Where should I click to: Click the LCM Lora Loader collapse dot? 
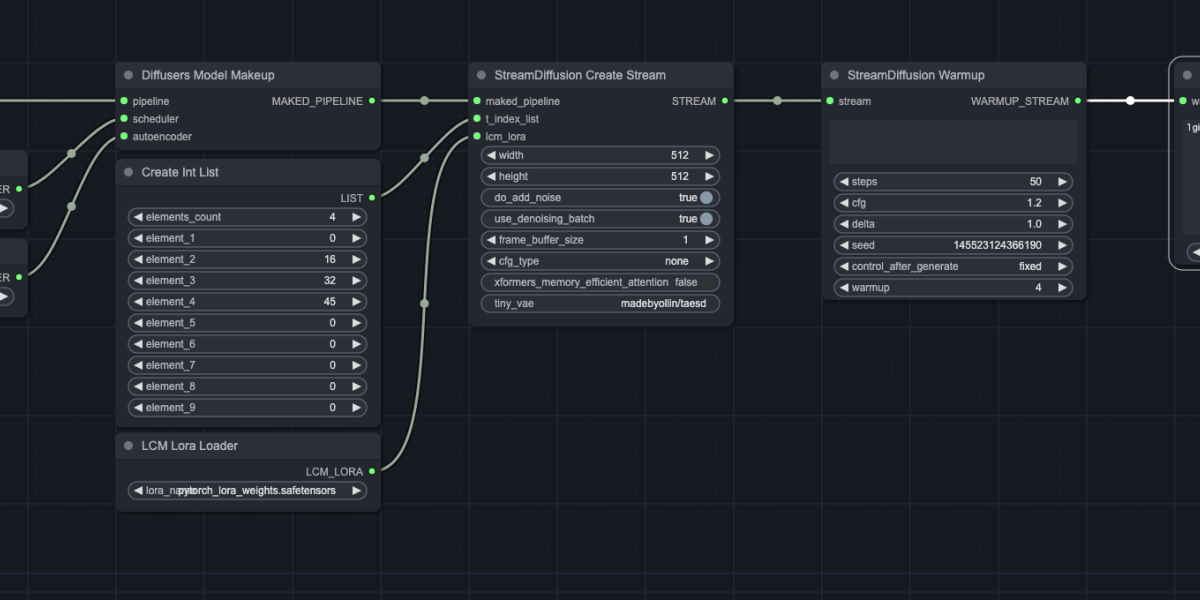[128, 445]
